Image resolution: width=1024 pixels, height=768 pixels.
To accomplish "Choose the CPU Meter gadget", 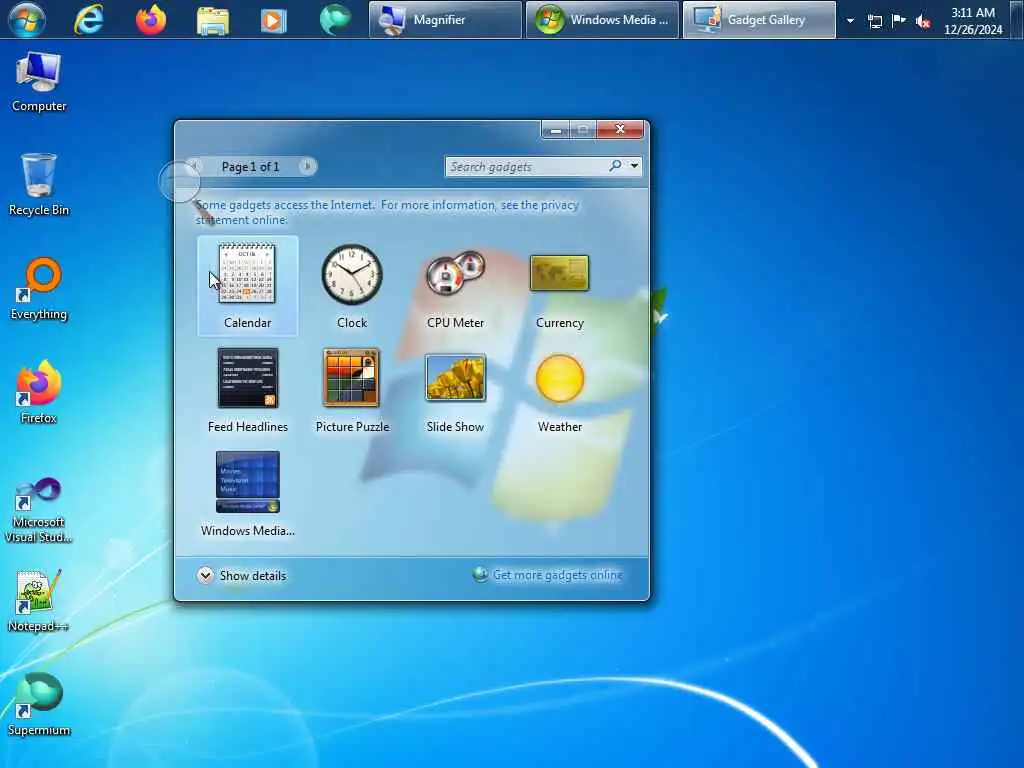I will point(455,286).
